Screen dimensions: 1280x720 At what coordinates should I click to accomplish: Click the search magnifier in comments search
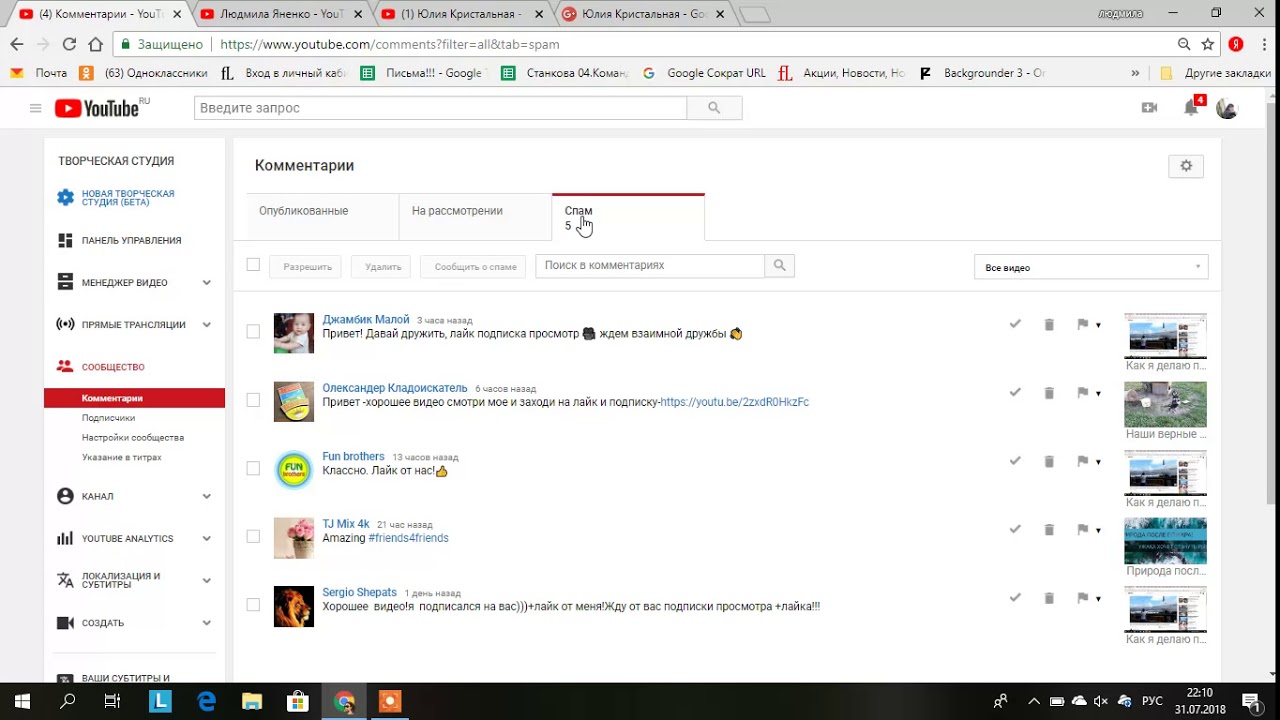779,265
